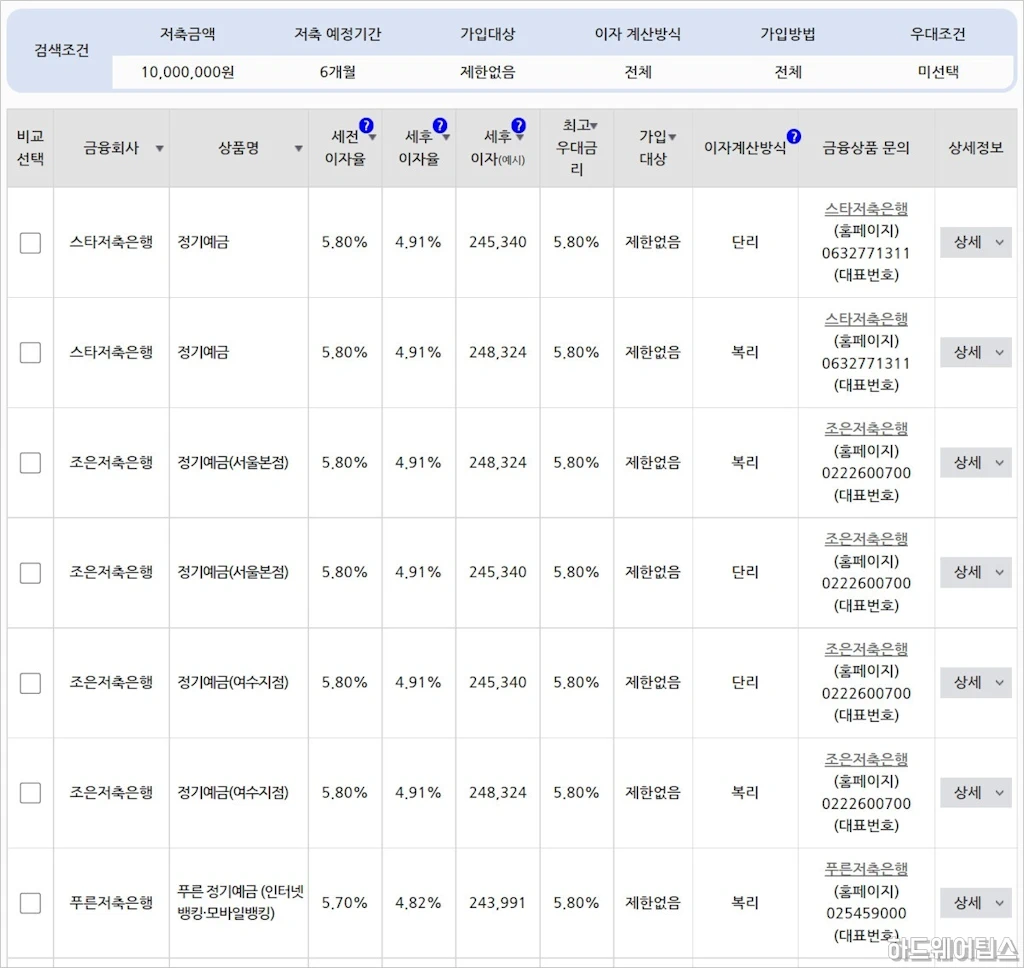Click the 비교 선택 column header
The image size is (1024, 968).
click(30, 148)
